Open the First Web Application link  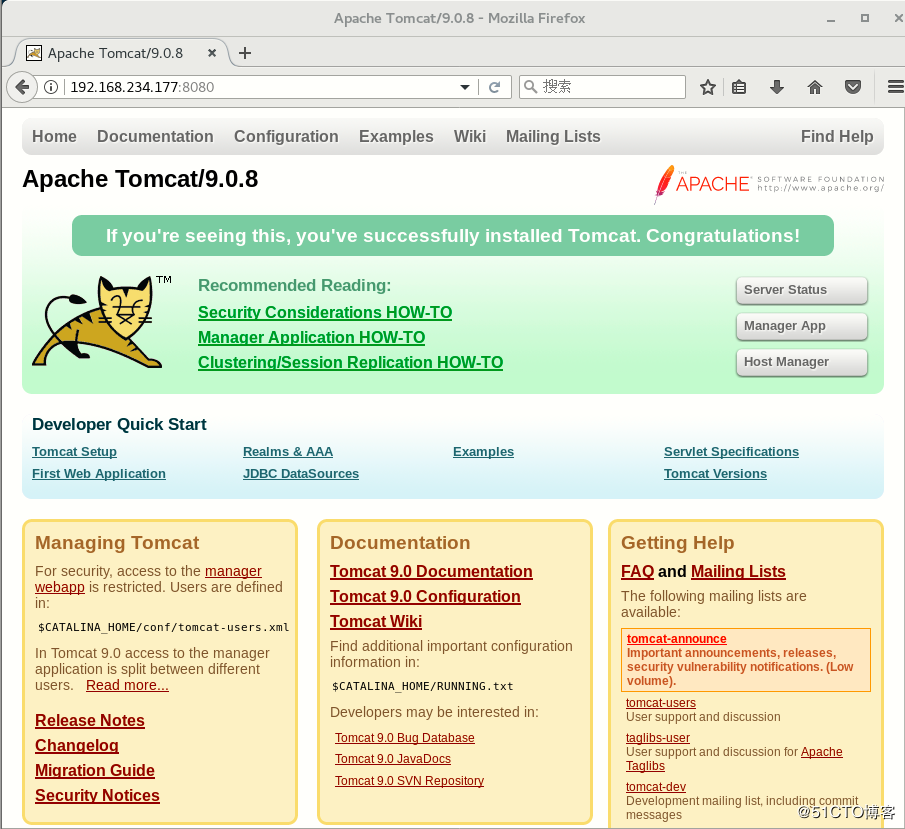pyautogui.click(x=99, y=473)
